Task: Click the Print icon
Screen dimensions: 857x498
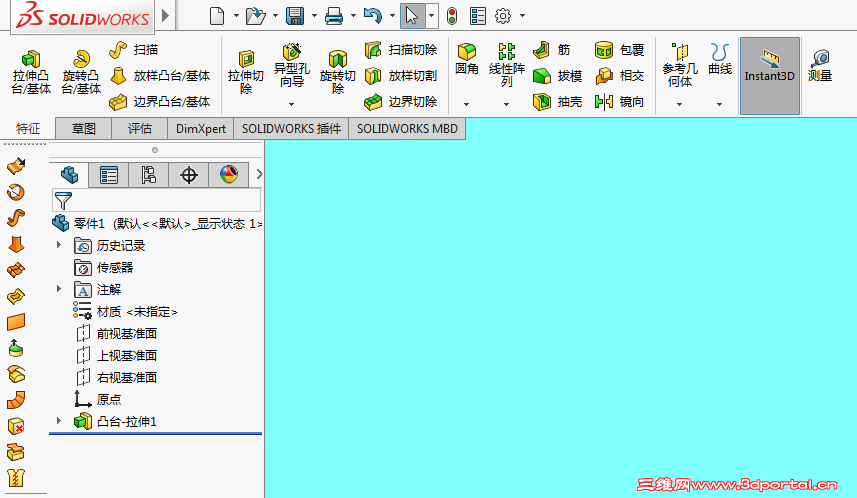Action: pos(334,16)
